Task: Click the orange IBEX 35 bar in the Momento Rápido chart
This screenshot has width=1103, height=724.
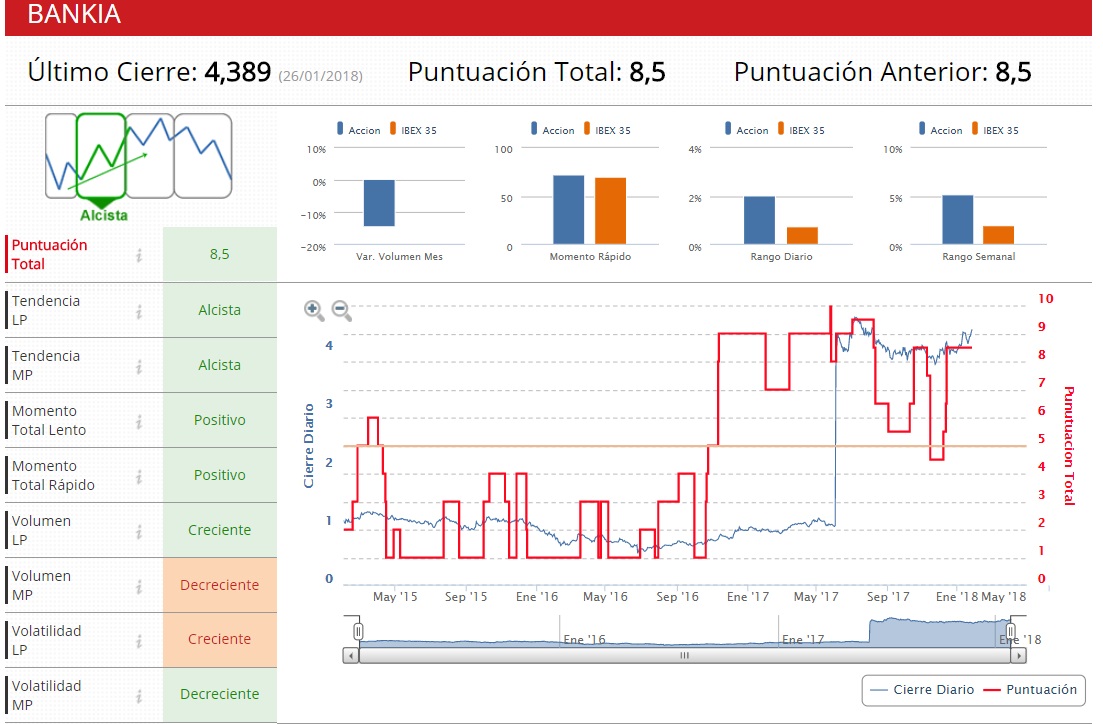Action: (x=611, y=211)
